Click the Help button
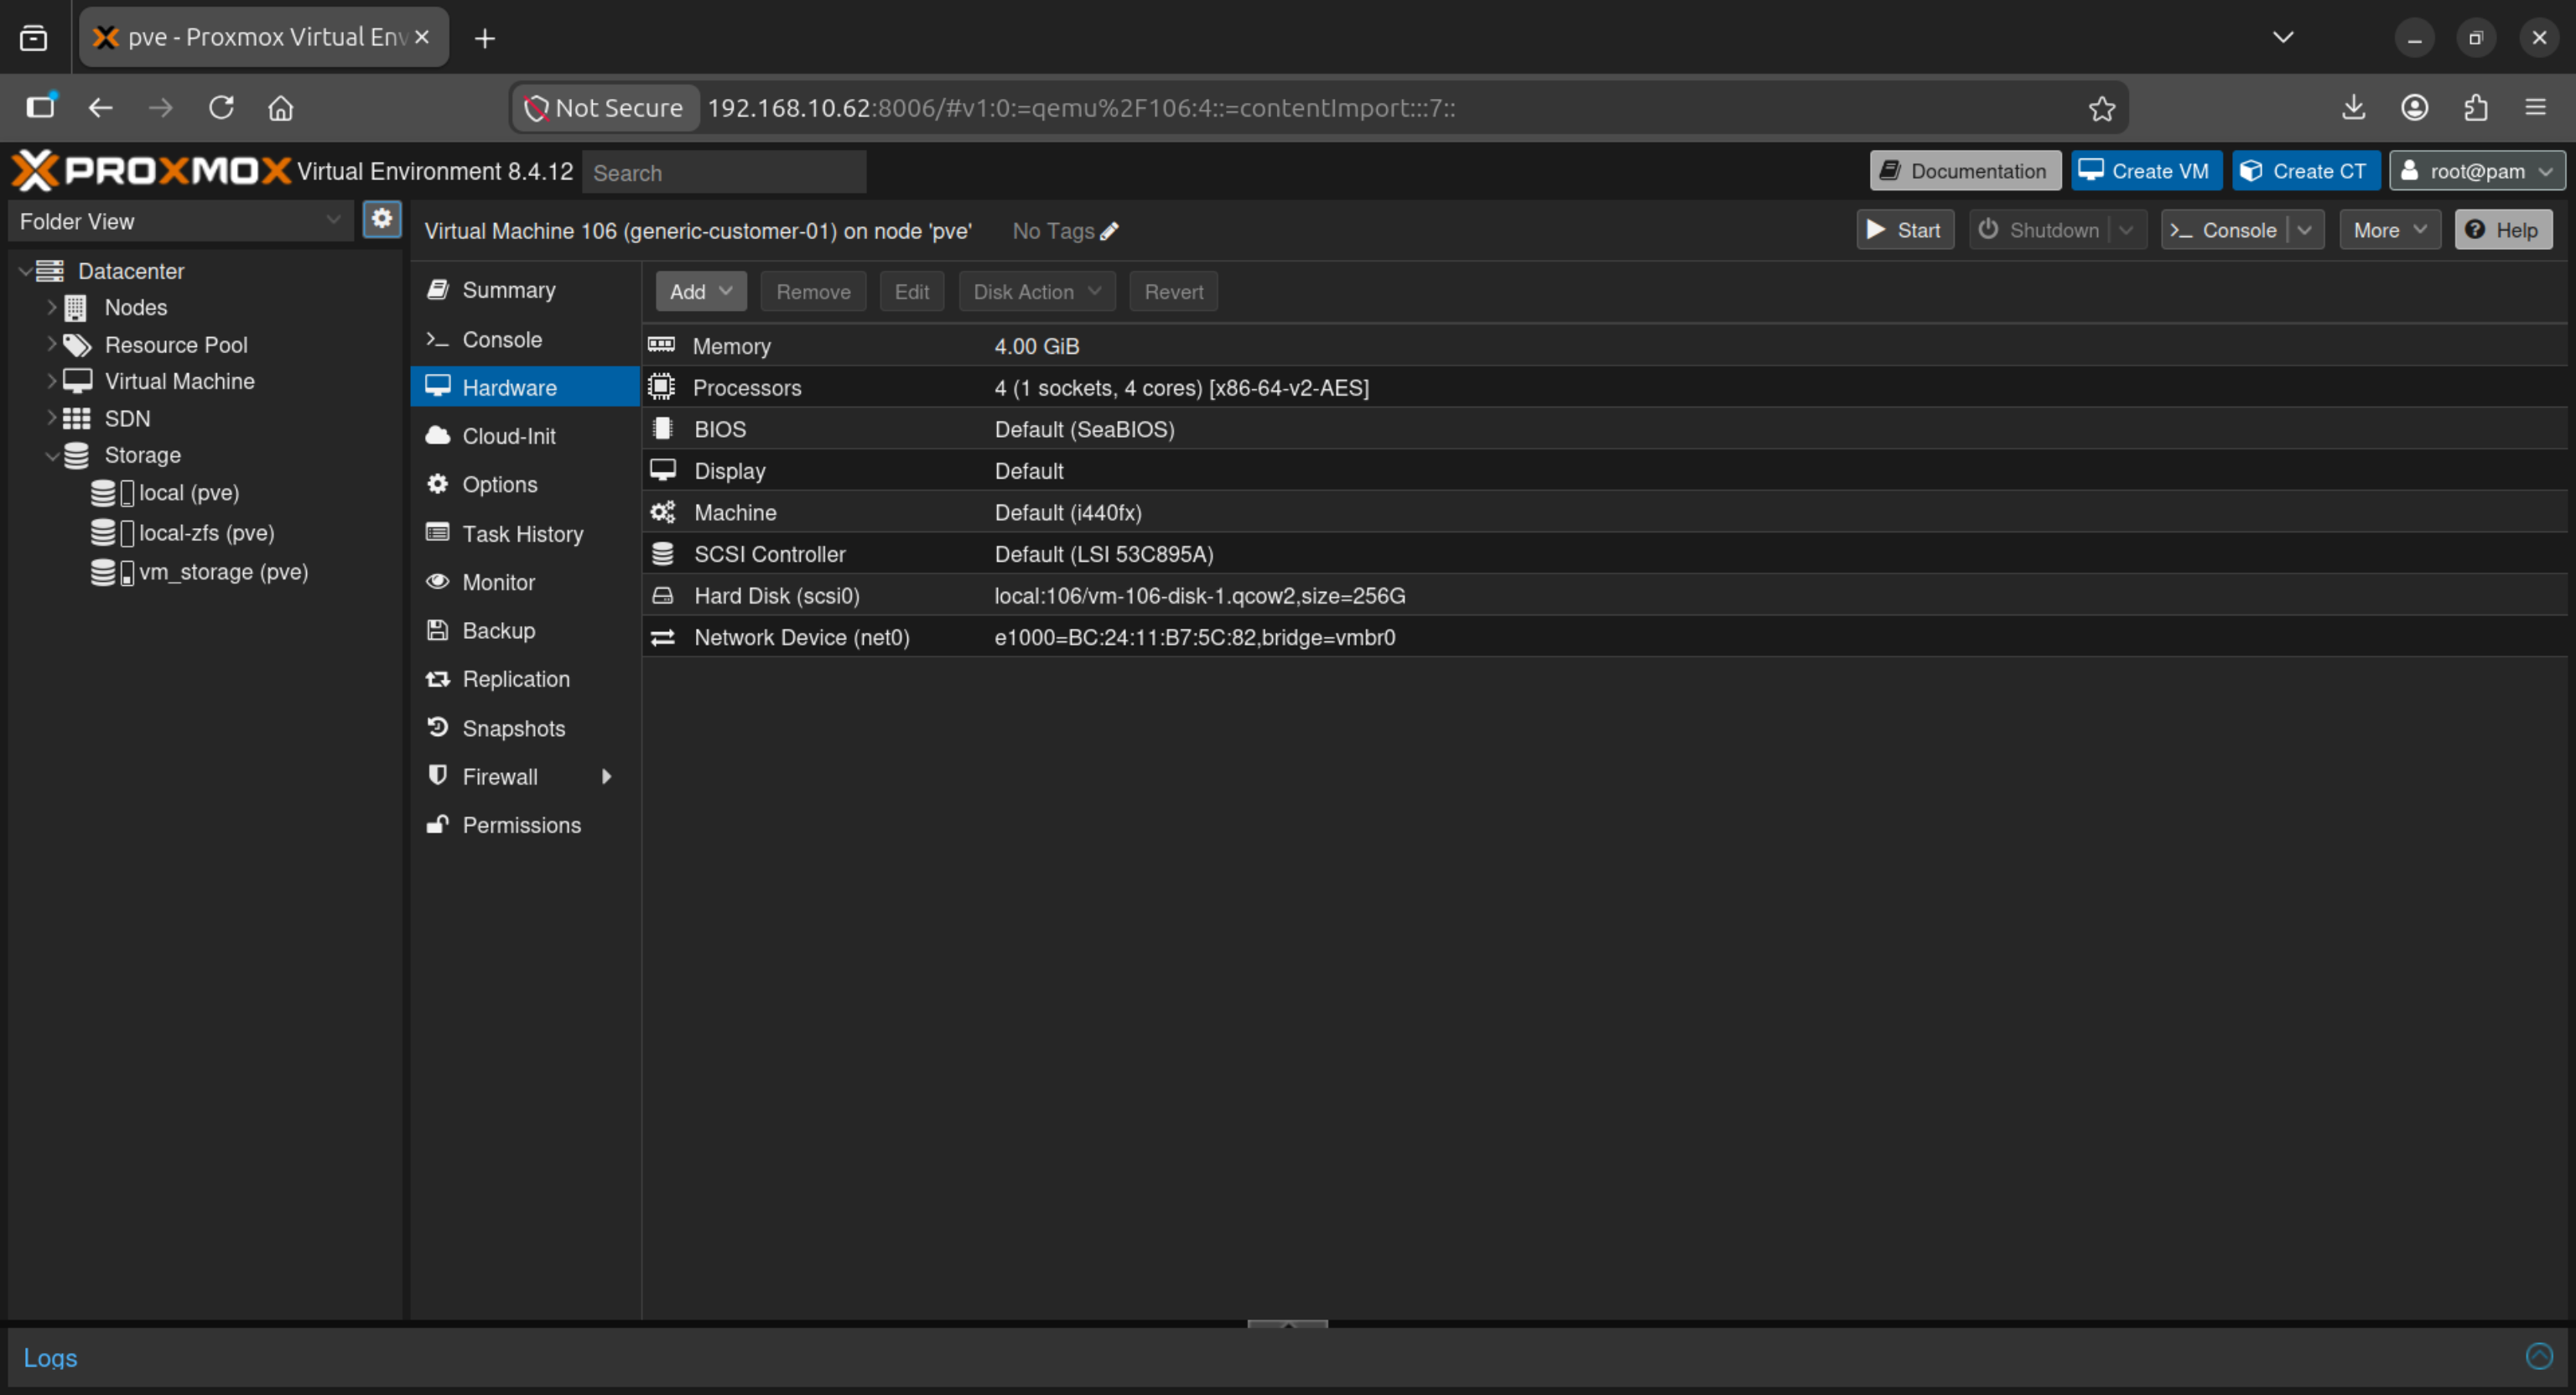The image size is (2576, 1395). (x=2503, y=230)
